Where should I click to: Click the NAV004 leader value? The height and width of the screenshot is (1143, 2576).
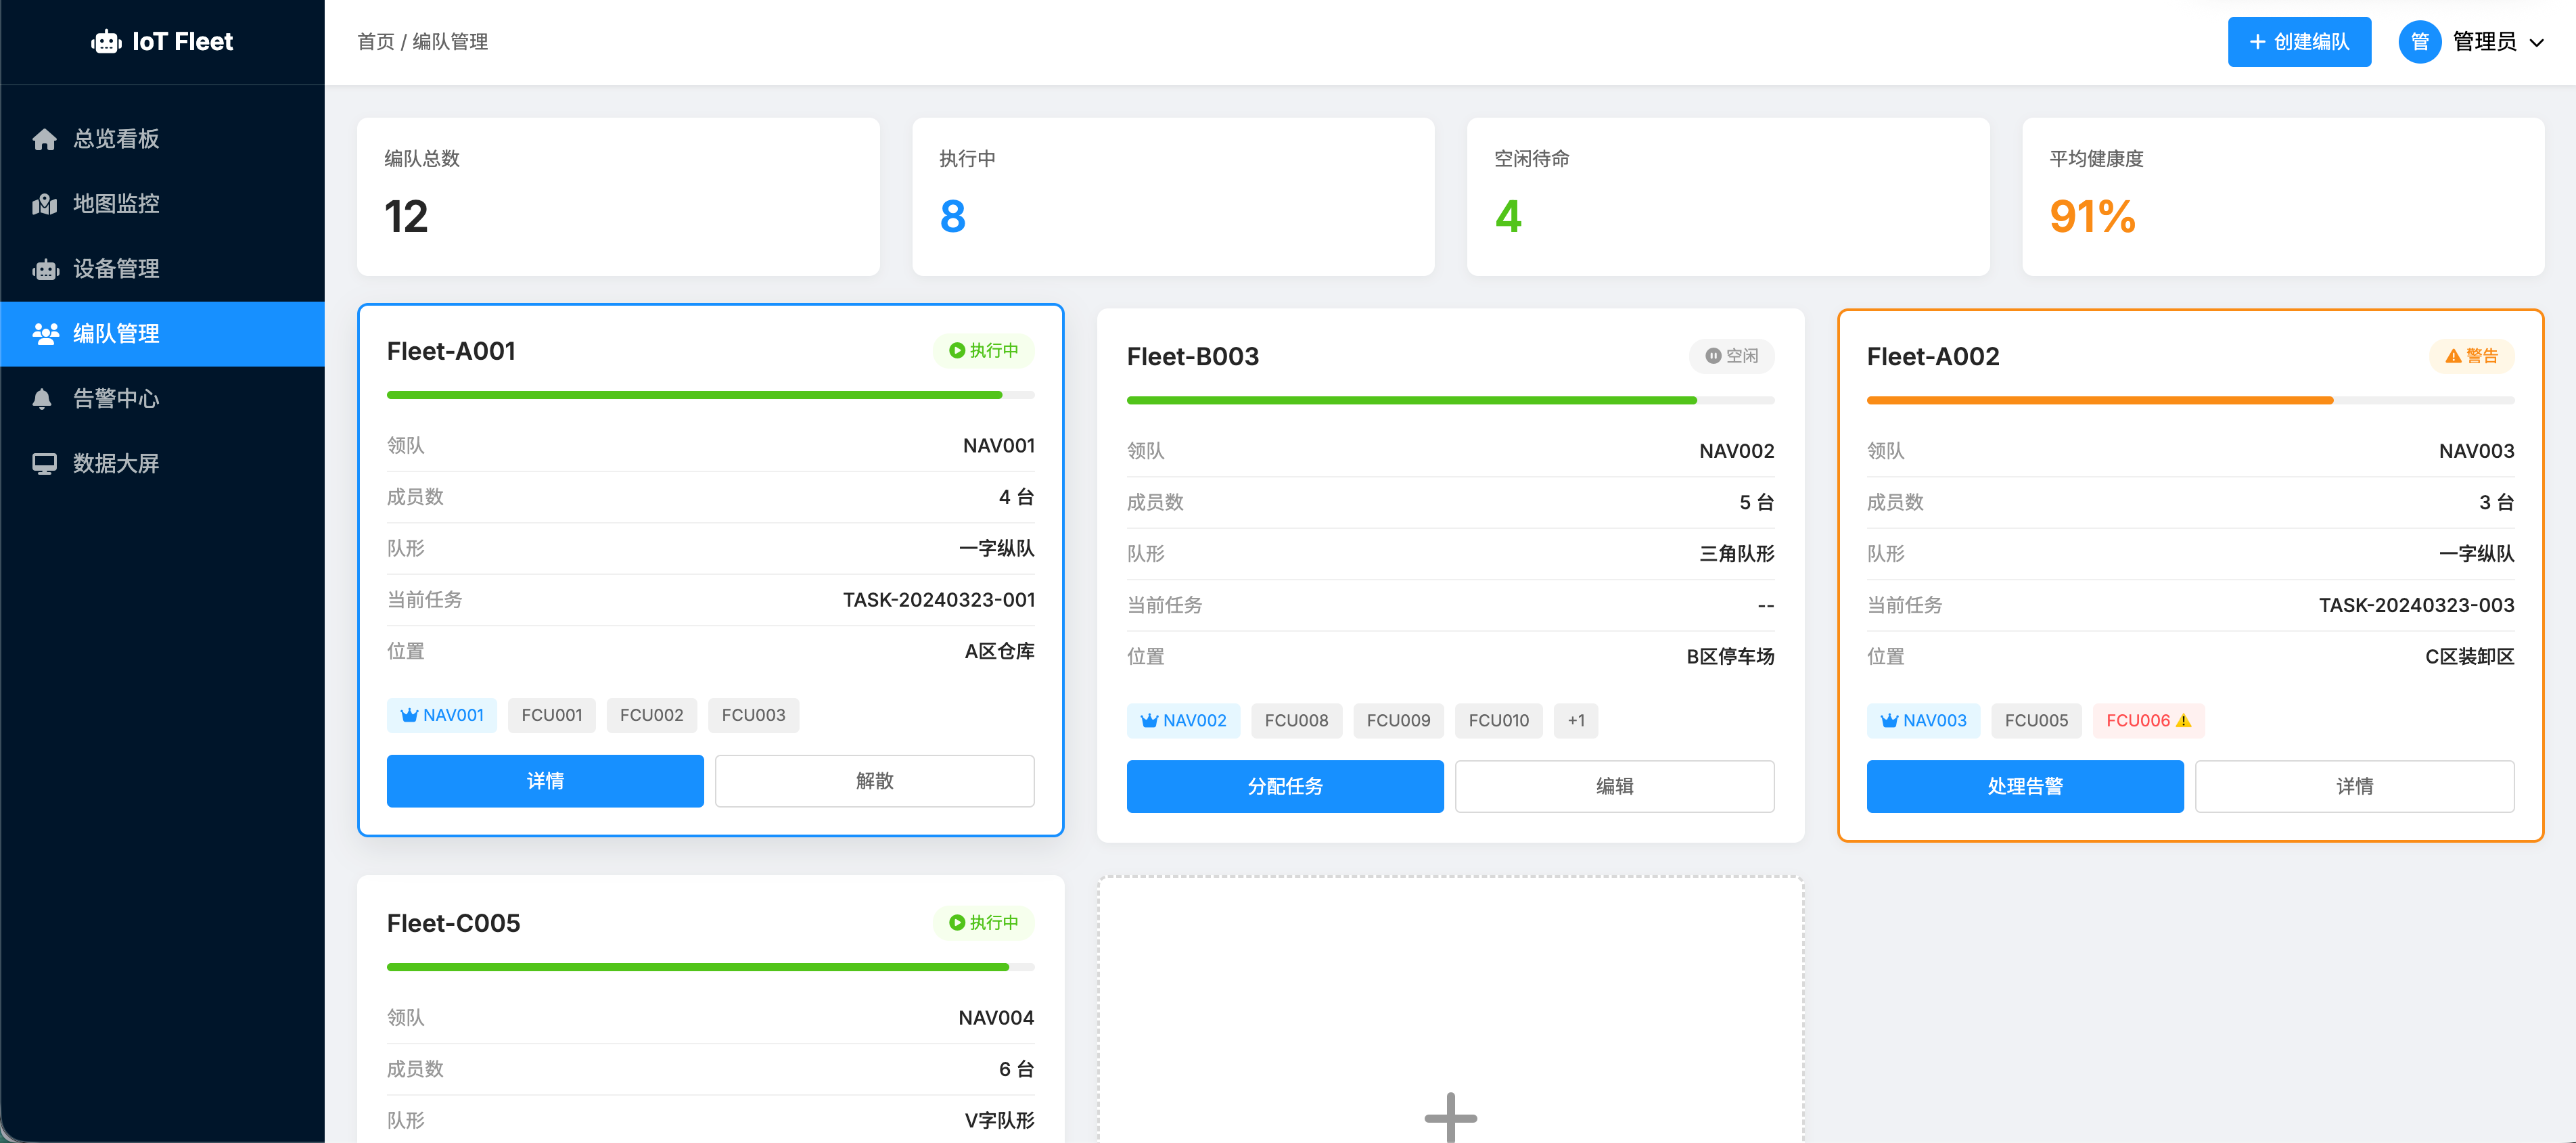pyautogui.click(x=996, y=1018)
